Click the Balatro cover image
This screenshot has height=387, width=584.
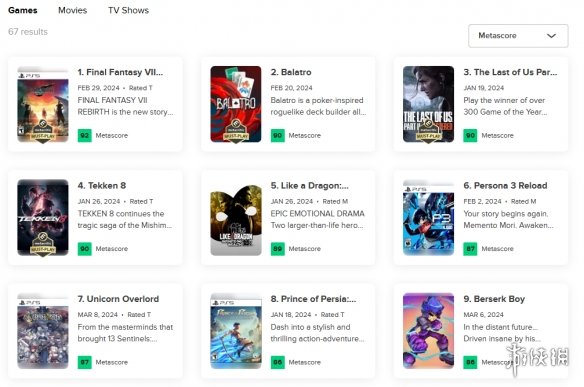pyautogui.click(x=236, y=104)
